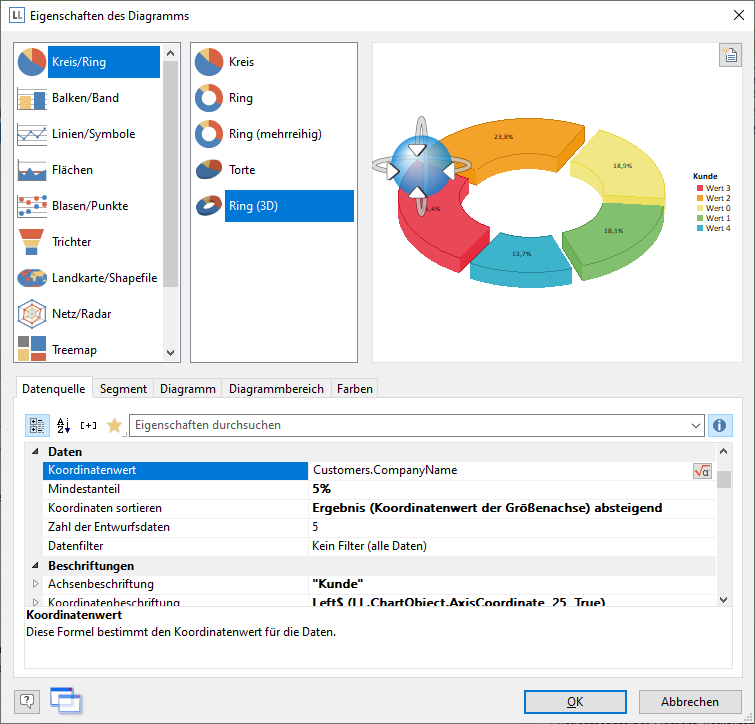Click the favorites star icon
The width and height of the screenshot is (755, 724).
(x=114, y=425)
